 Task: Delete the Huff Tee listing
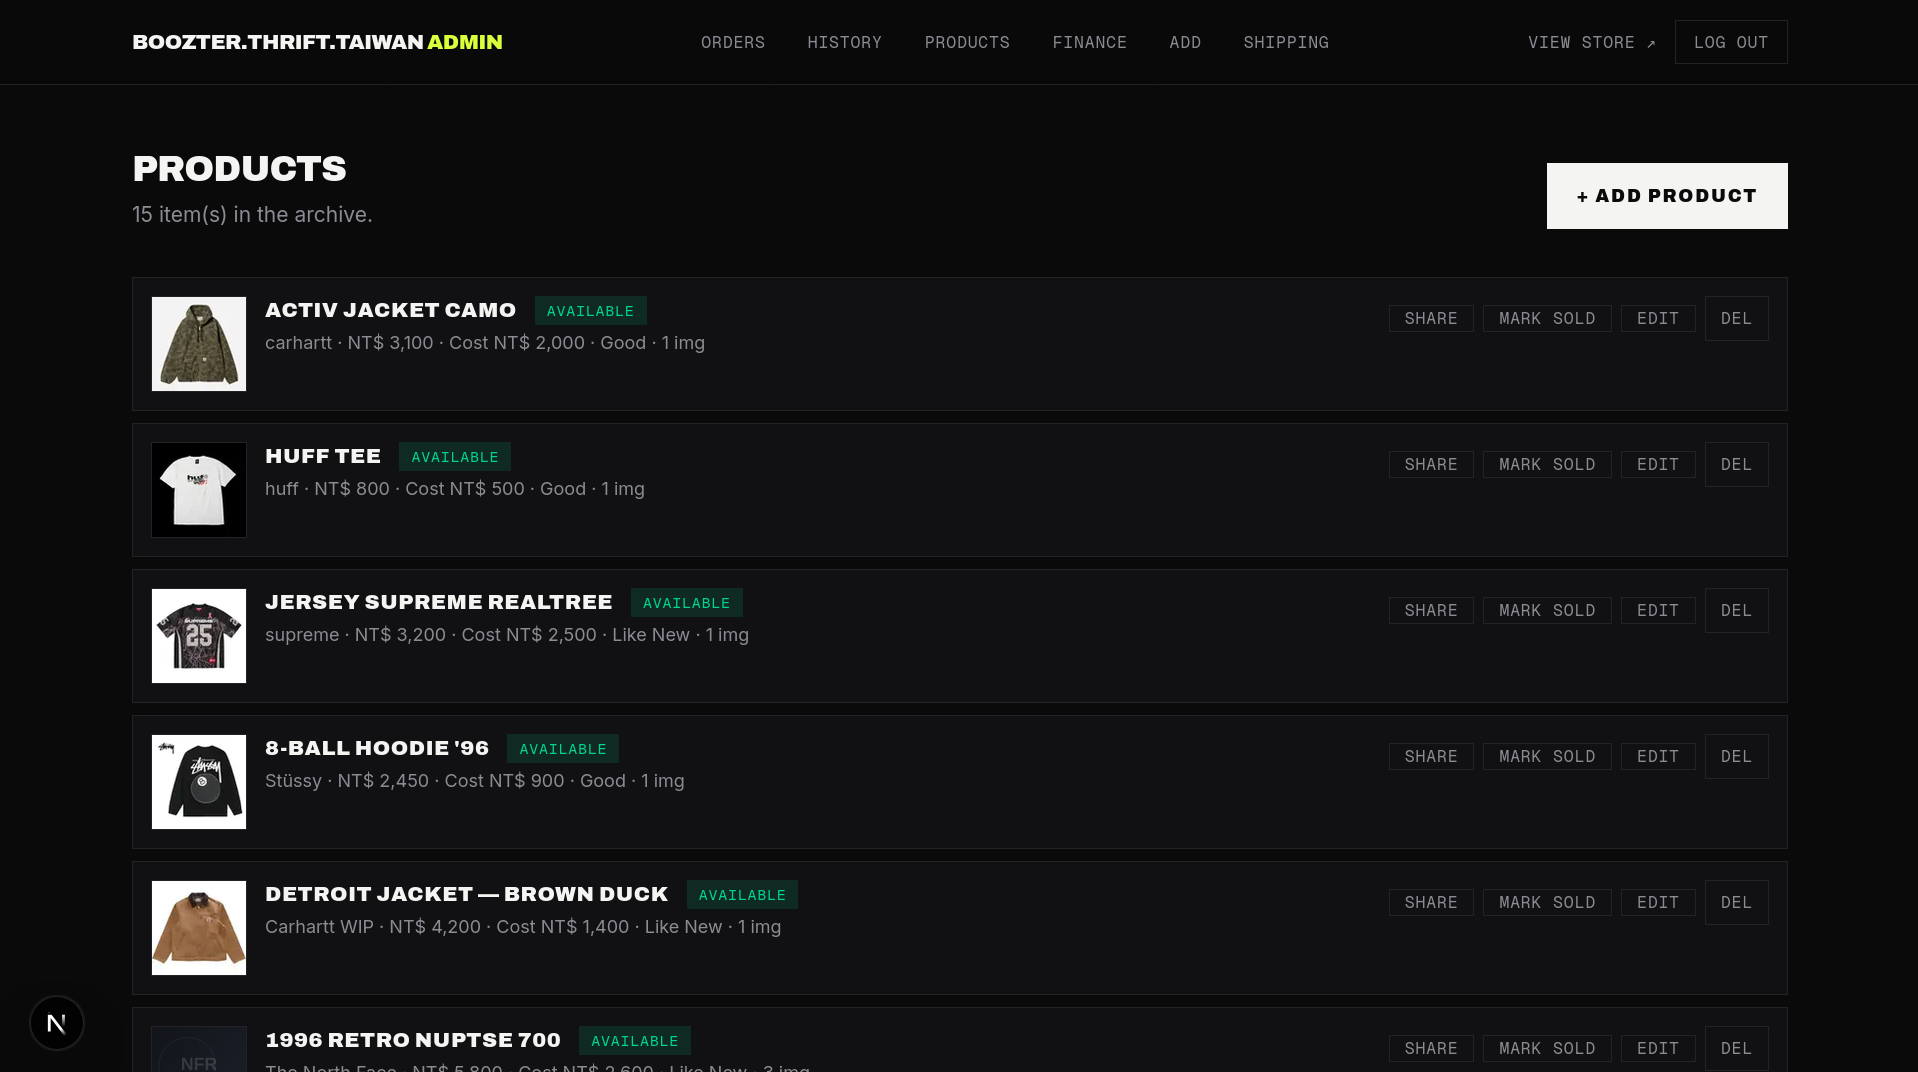coord(1736,464)
